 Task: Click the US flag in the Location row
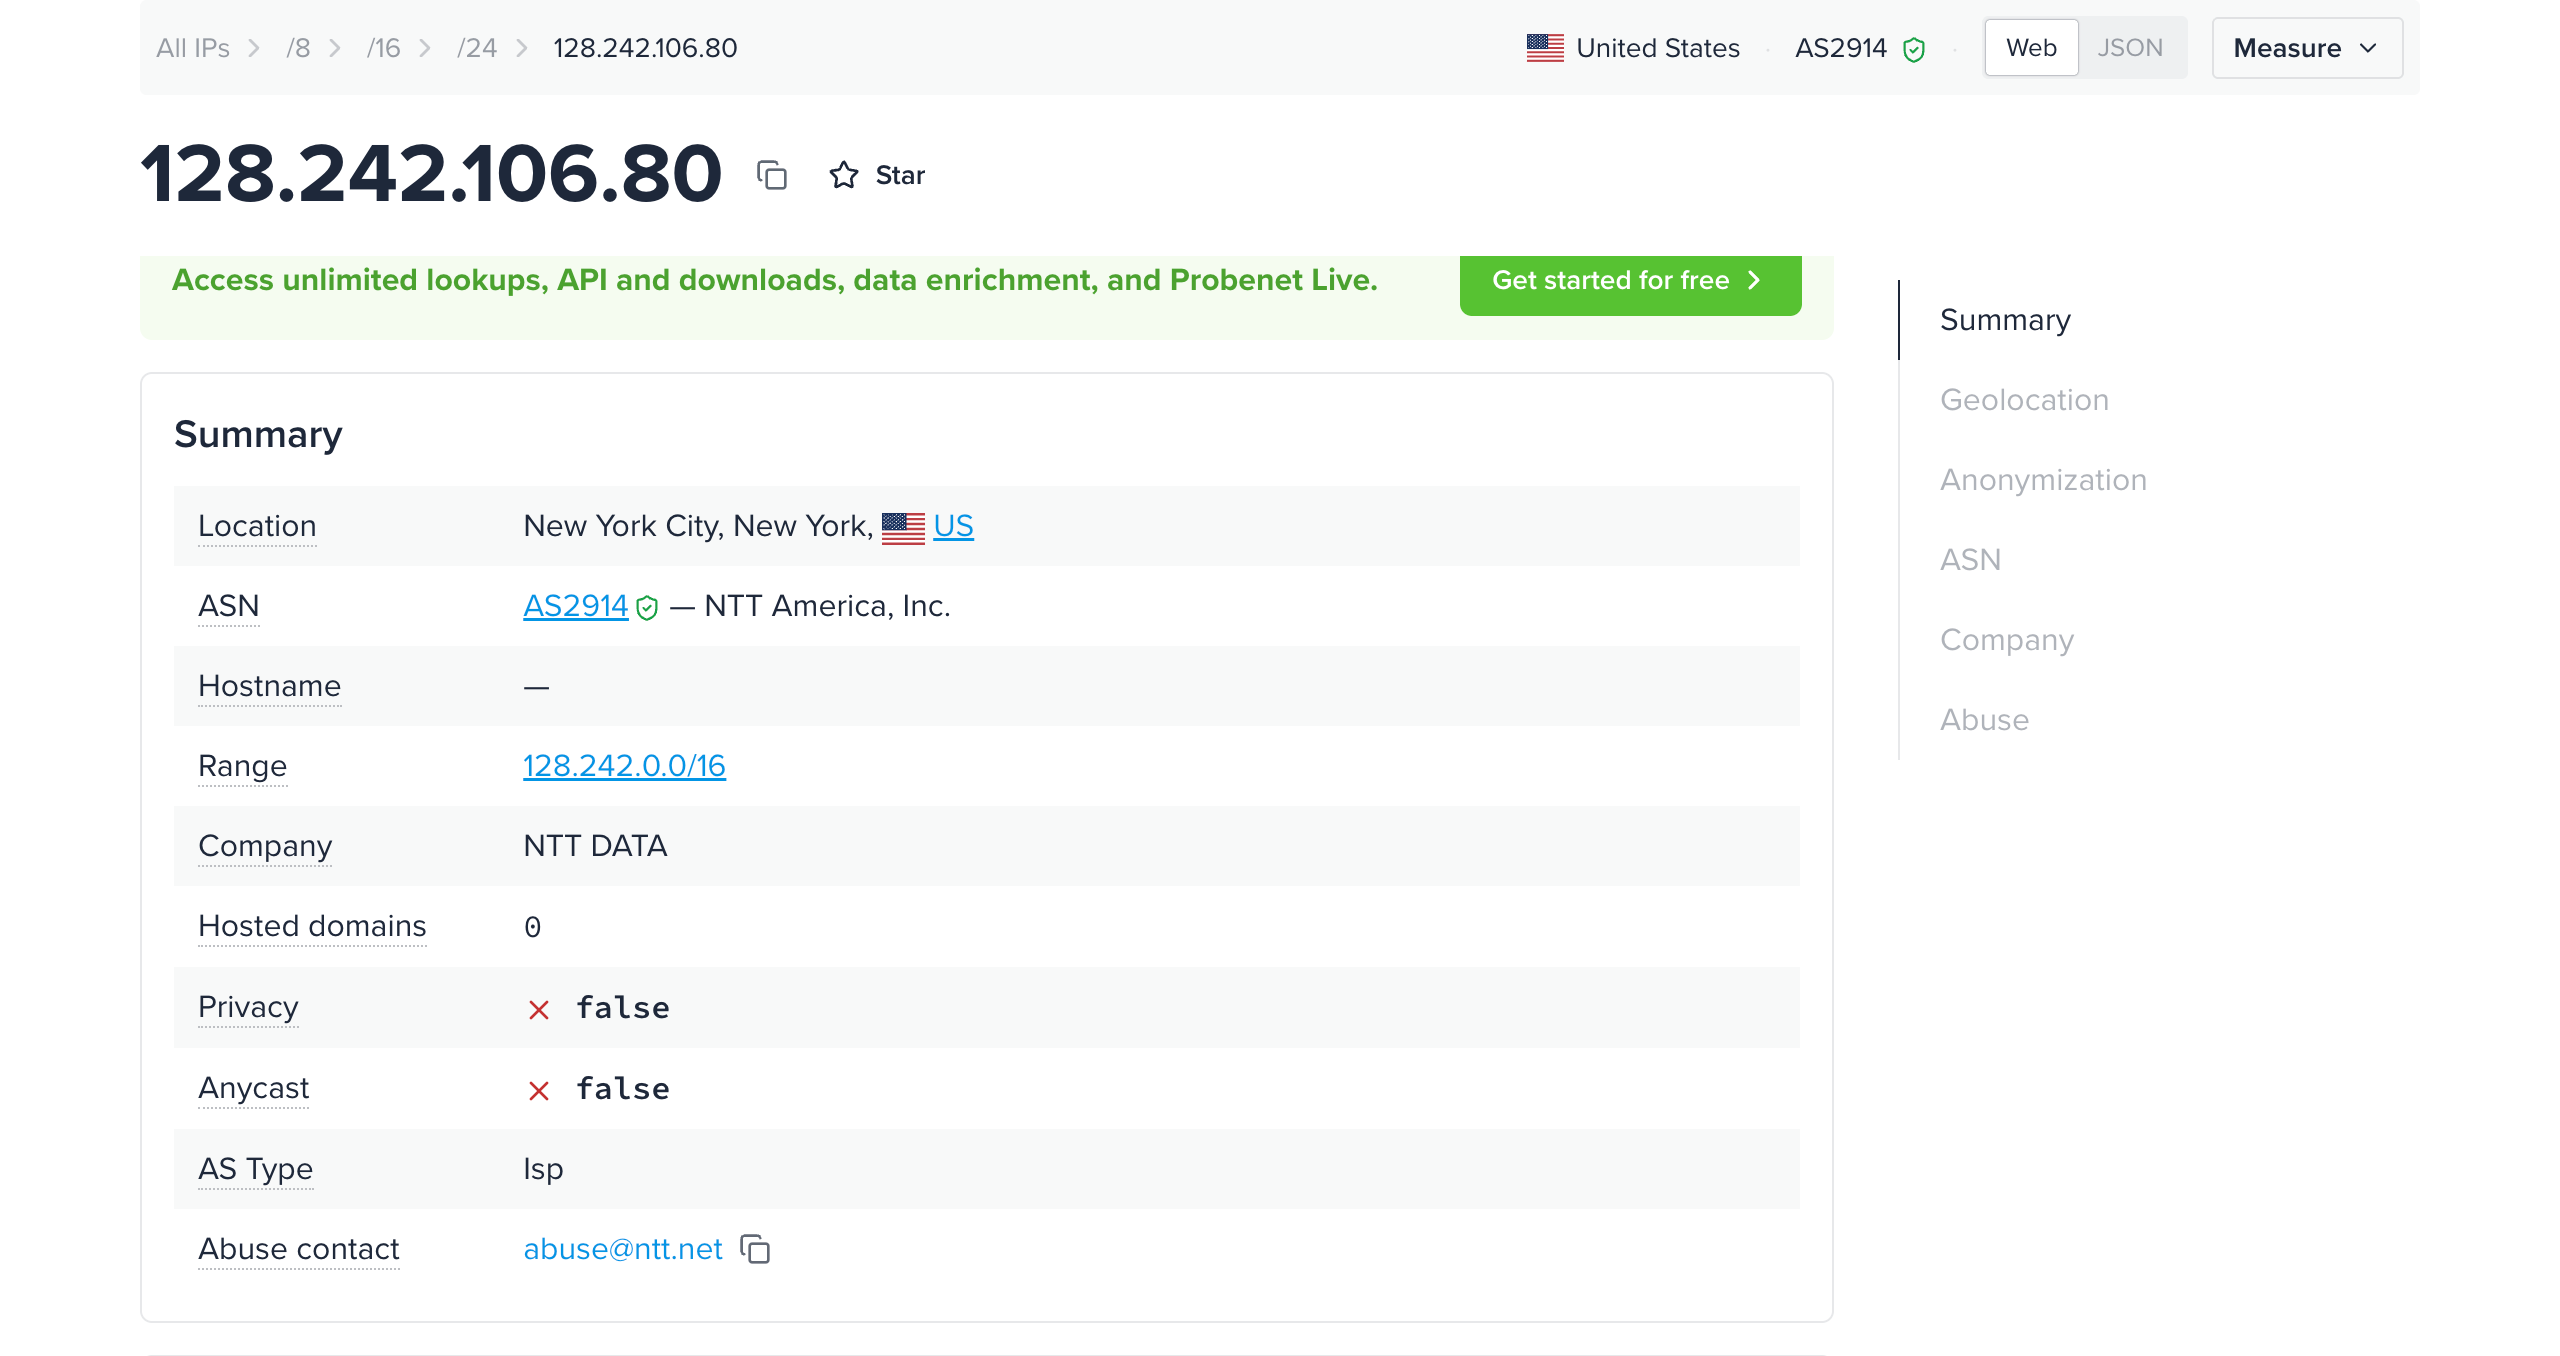tap(903, 527)
